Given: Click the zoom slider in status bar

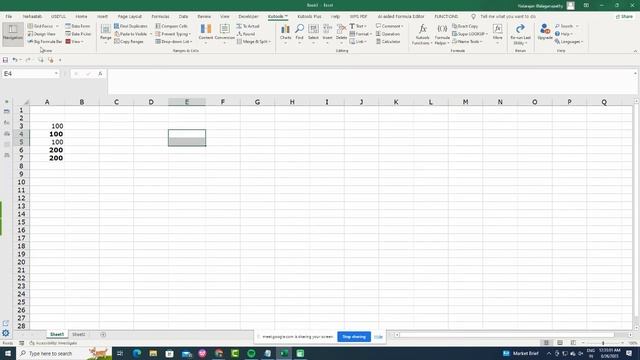Looking at the screenshot, I should tap(603, 343).
